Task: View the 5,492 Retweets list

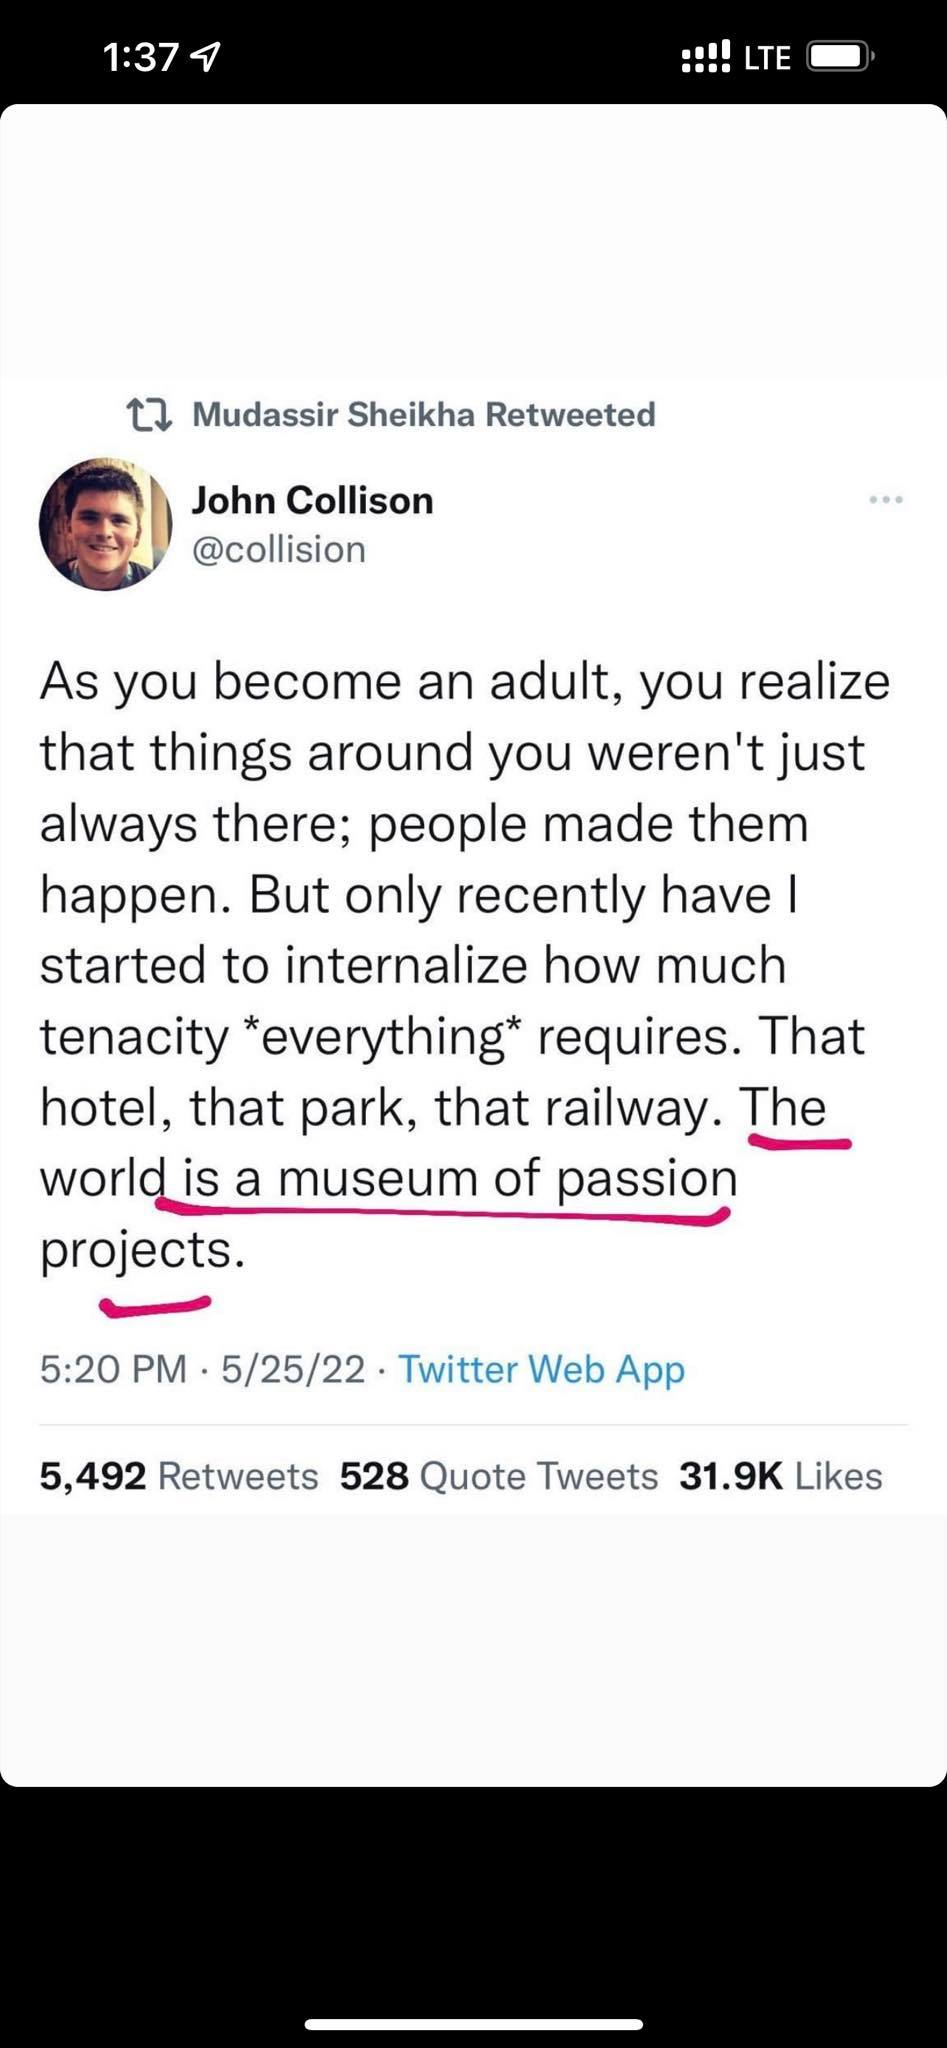Action: [x=179, y=1476]
